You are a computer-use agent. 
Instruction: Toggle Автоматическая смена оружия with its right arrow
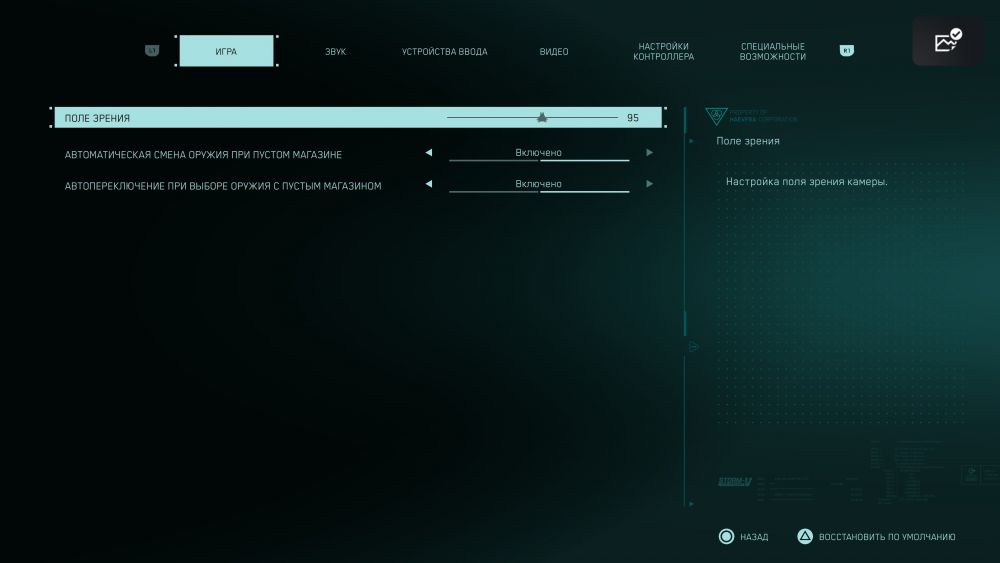pos(649,153)
